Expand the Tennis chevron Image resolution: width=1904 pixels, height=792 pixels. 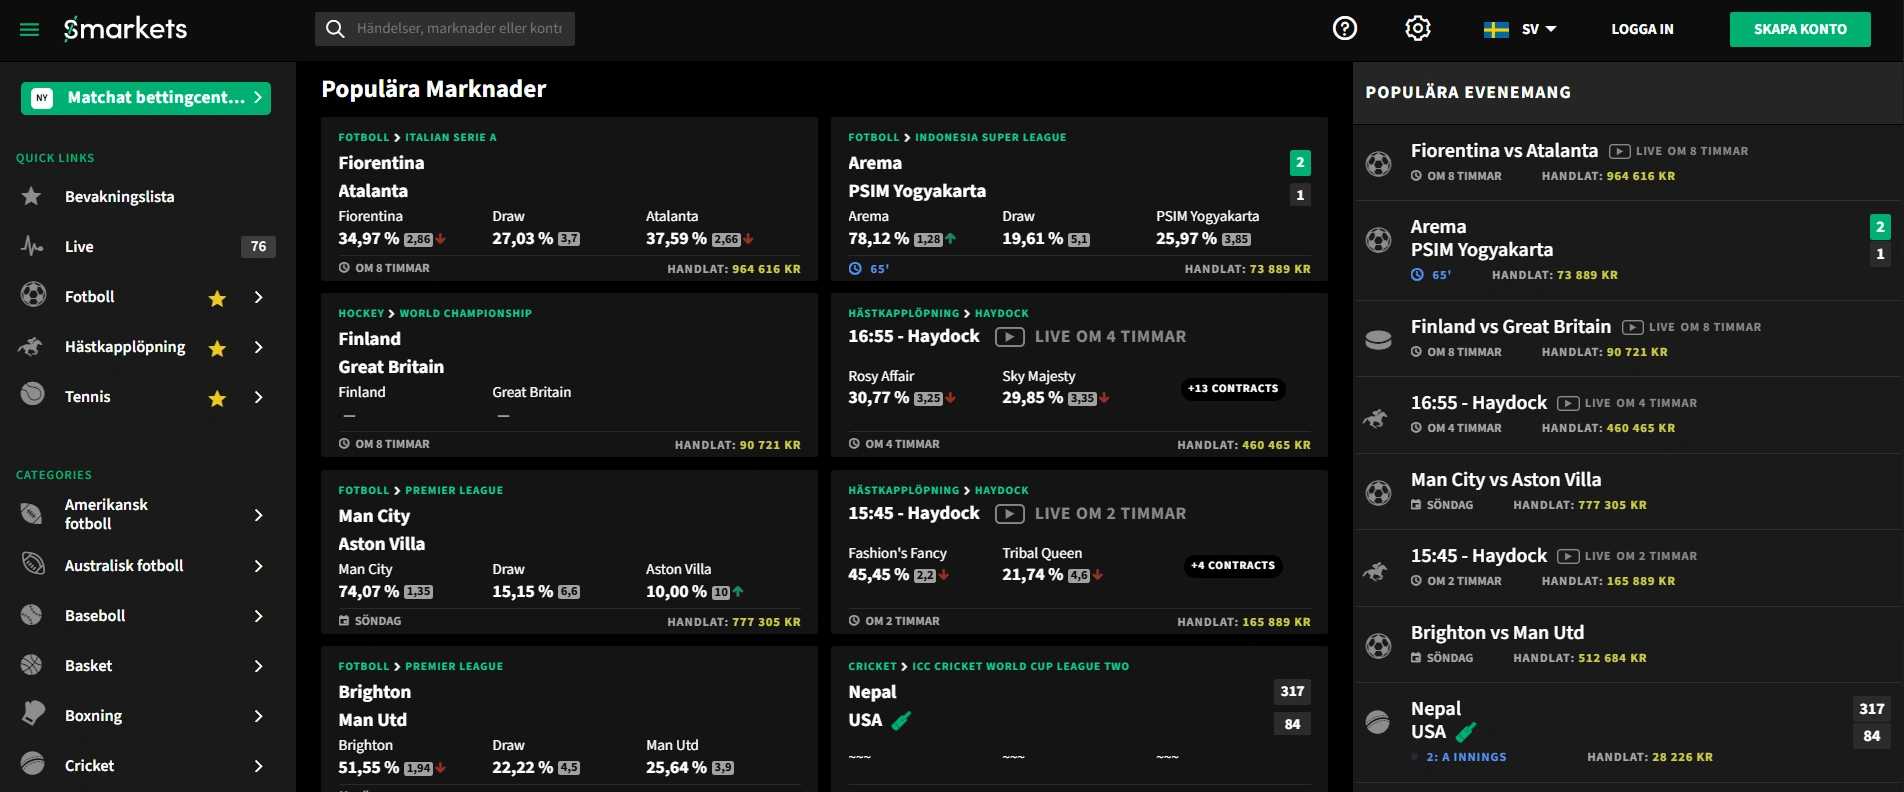coord(258,397)
